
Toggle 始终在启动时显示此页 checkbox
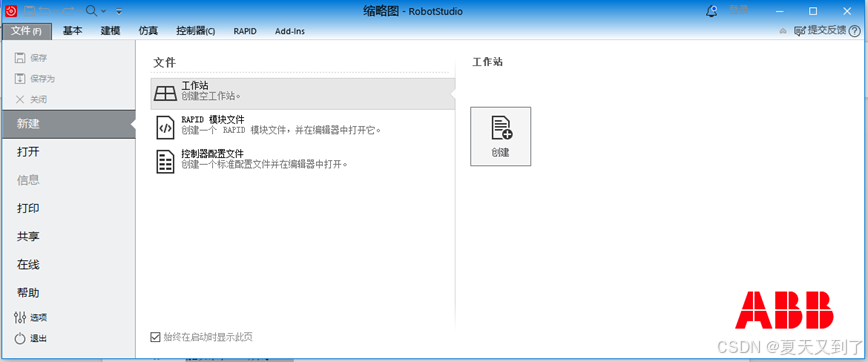[x=155, y=337]
